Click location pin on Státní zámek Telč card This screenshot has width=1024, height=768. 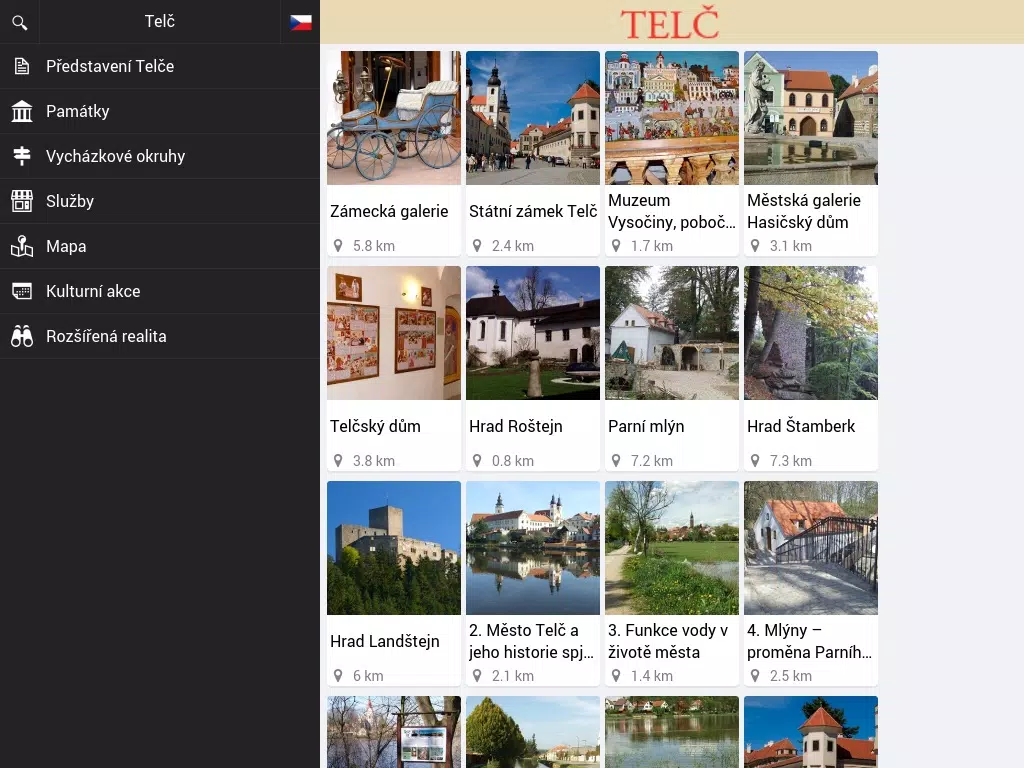[477, 246]
